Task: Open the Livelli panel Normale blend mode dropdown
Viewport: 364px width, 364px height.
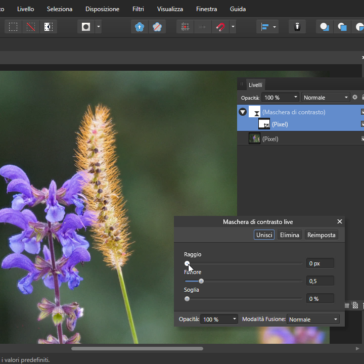Action: tap(325, 97)
